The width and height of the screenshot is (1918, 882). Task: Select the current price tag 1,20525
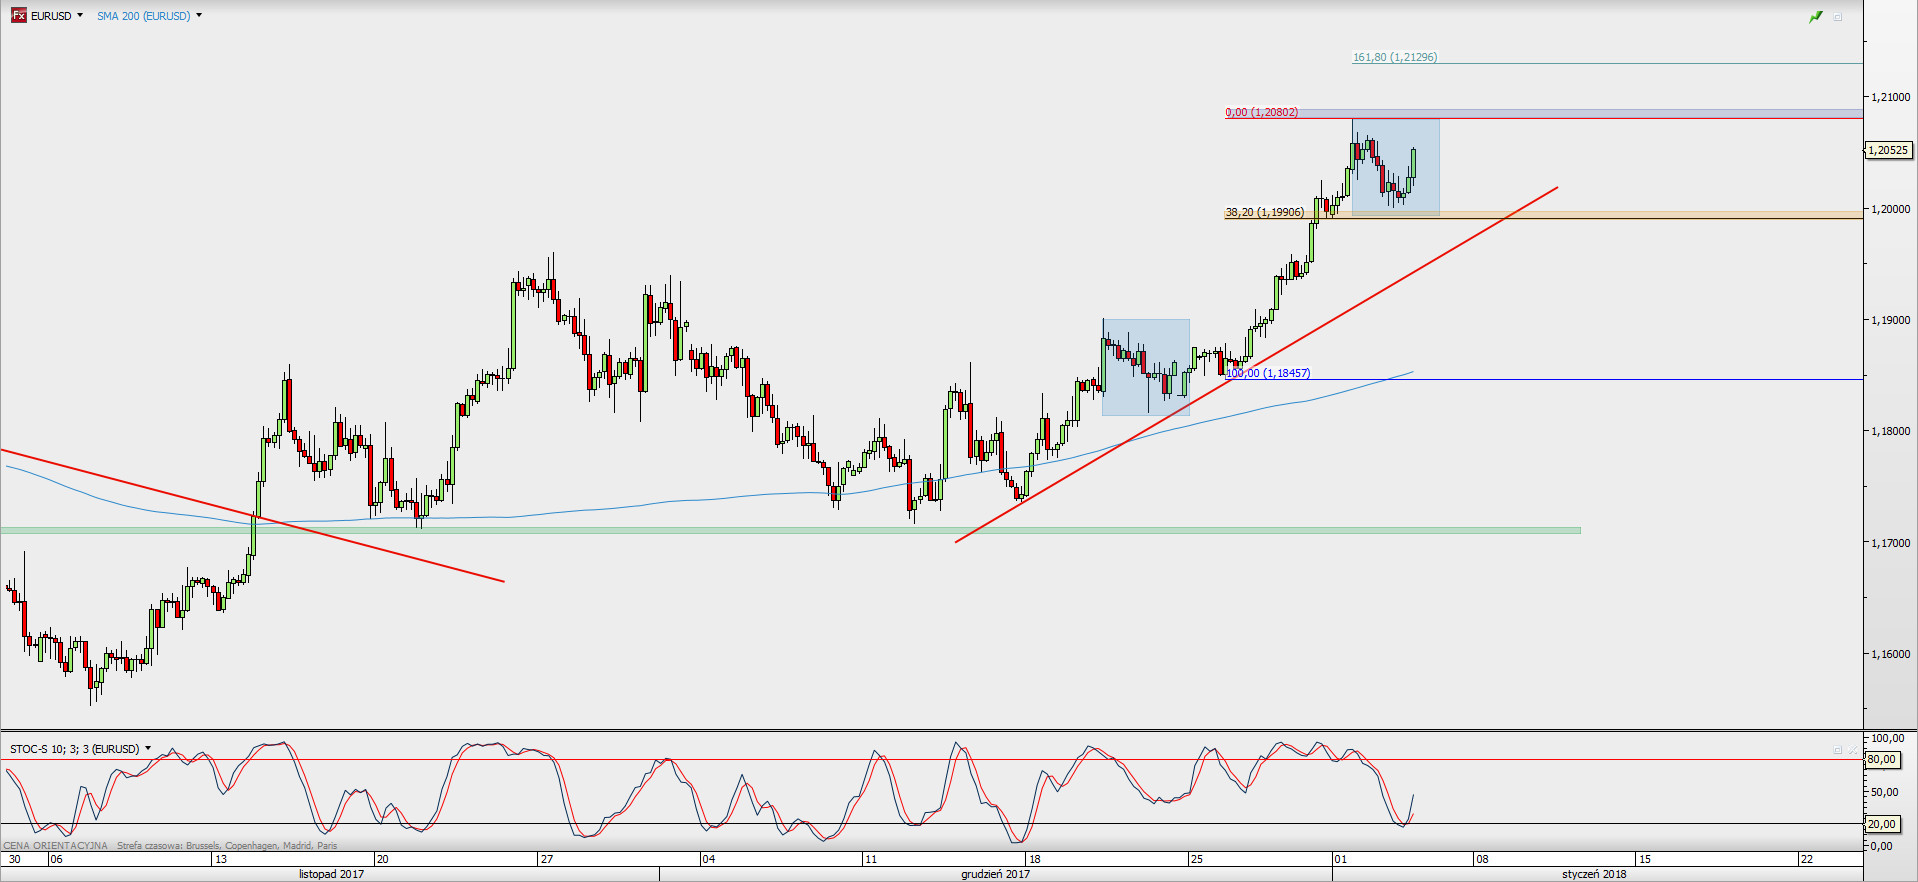(x=1889, y=150)
